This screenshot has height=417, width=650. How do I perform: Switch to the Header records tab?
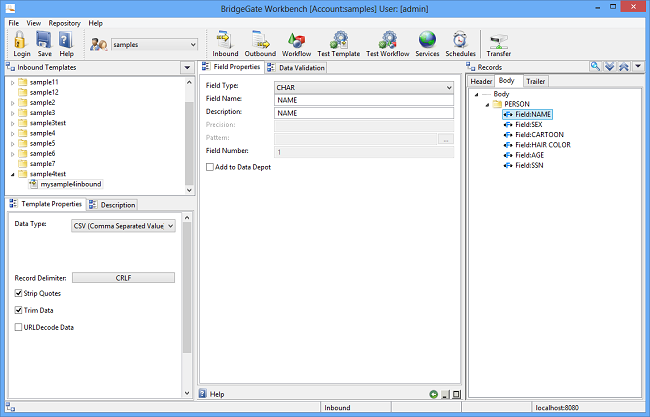(x=481, y=81)
